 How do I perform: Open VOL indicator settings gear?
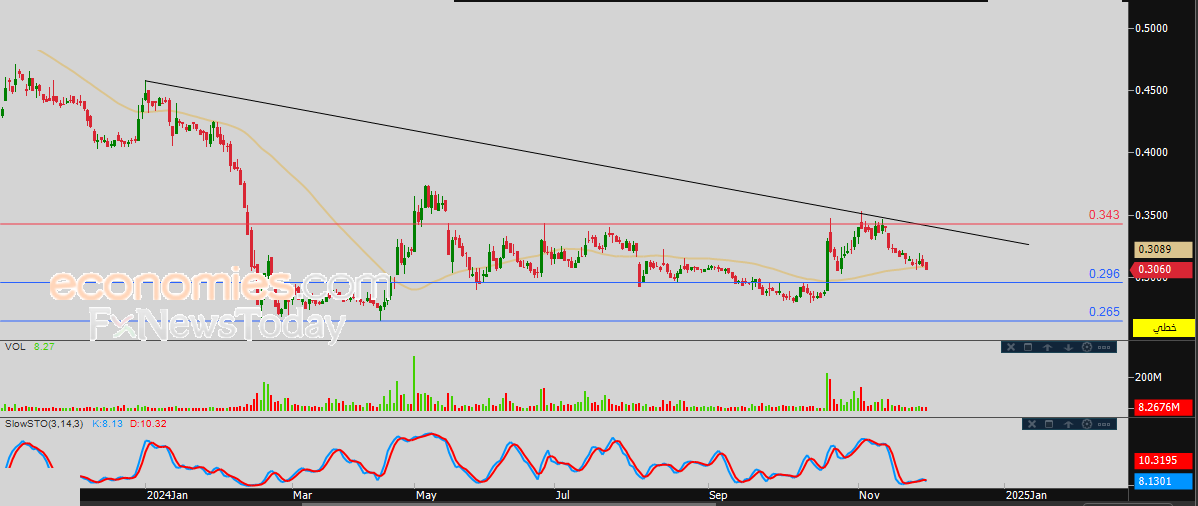[x=1087, y=347]
